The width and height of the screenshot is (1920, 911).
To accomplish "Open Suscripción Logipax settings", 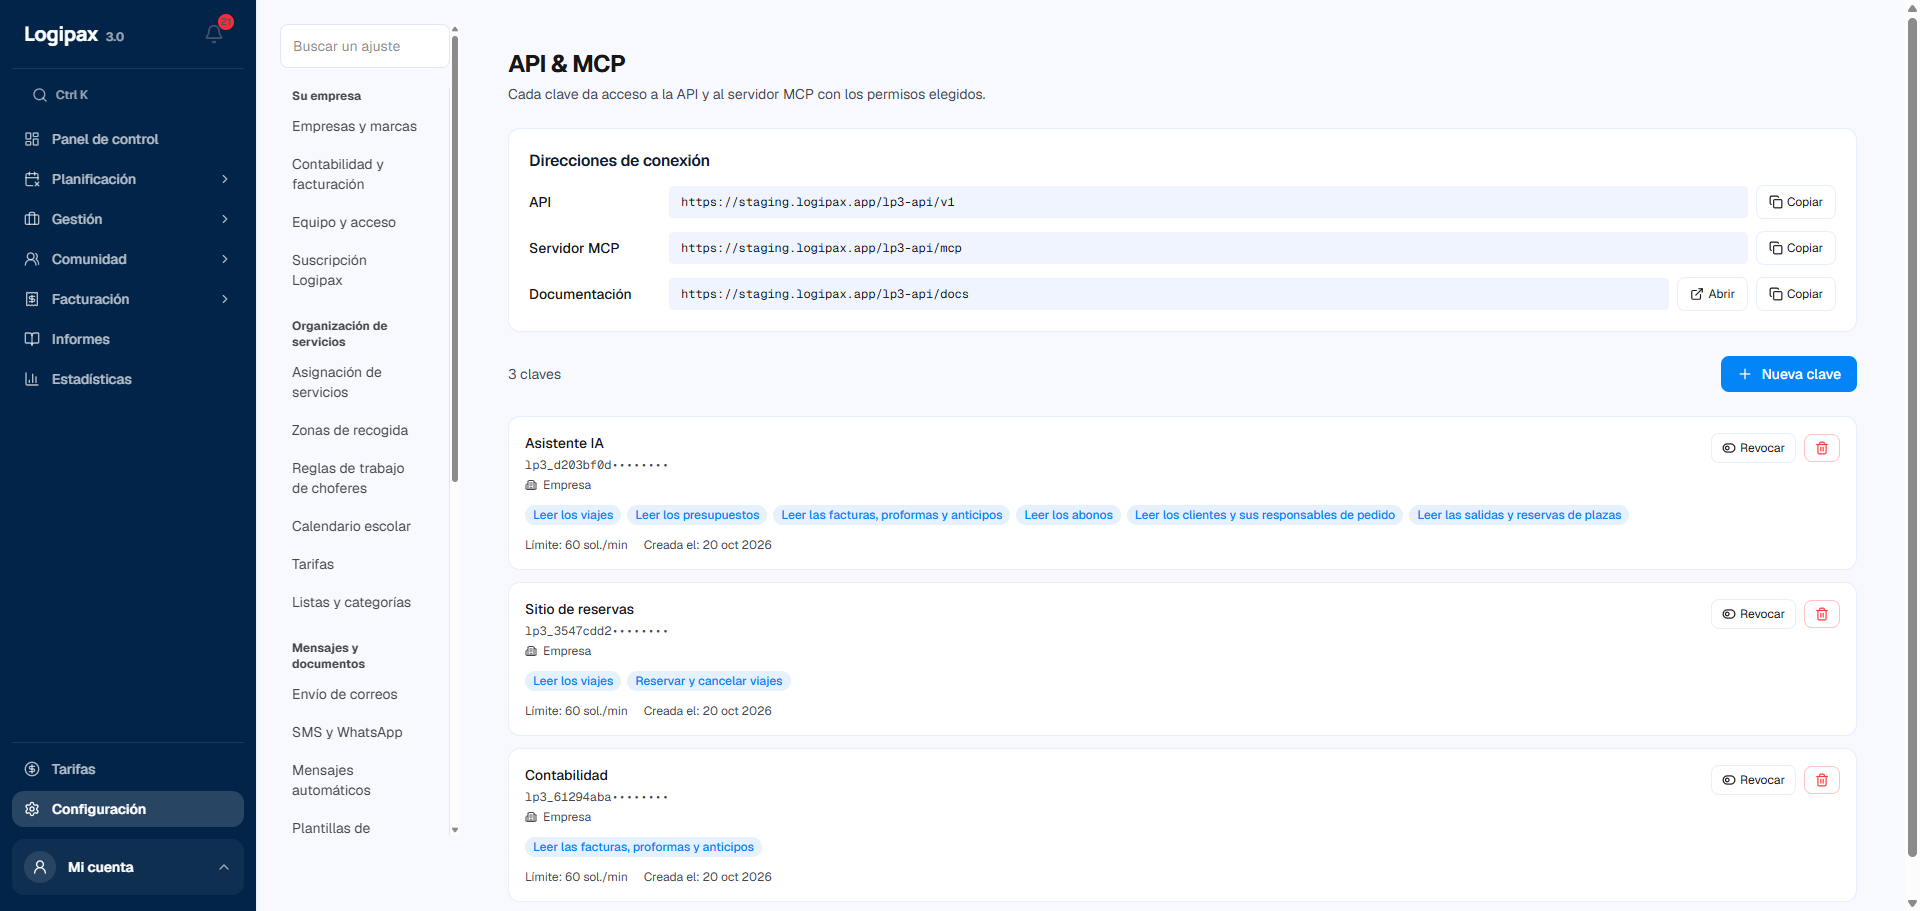I will point(329,270).
